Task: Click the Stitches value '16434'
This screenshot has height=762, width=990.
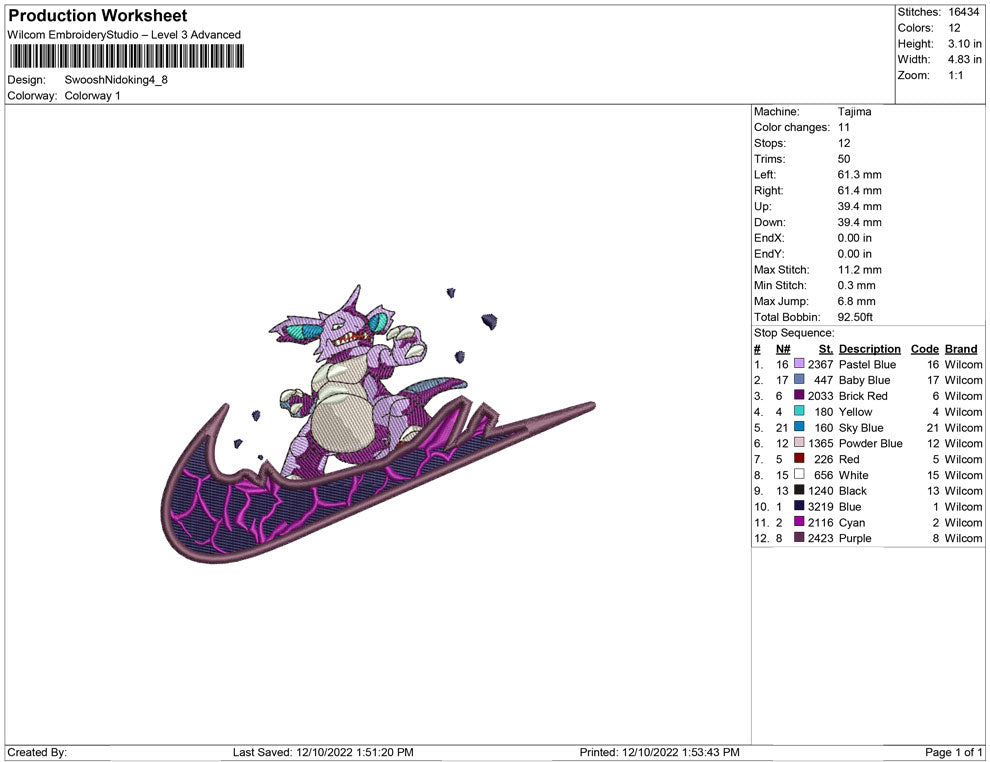Action: pos(963,12)
